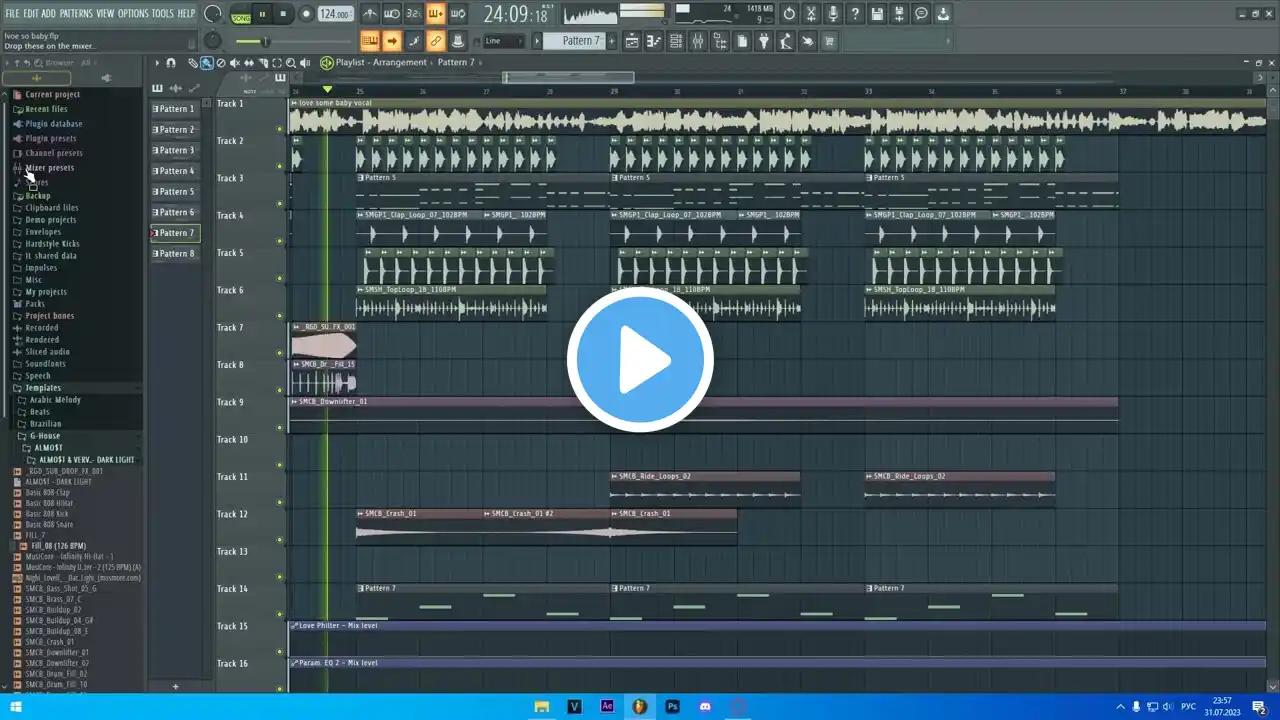Select the Slip tool in the playlist toolbar
Viewport: 1280px width, 720px height.
tap(249, 63)
